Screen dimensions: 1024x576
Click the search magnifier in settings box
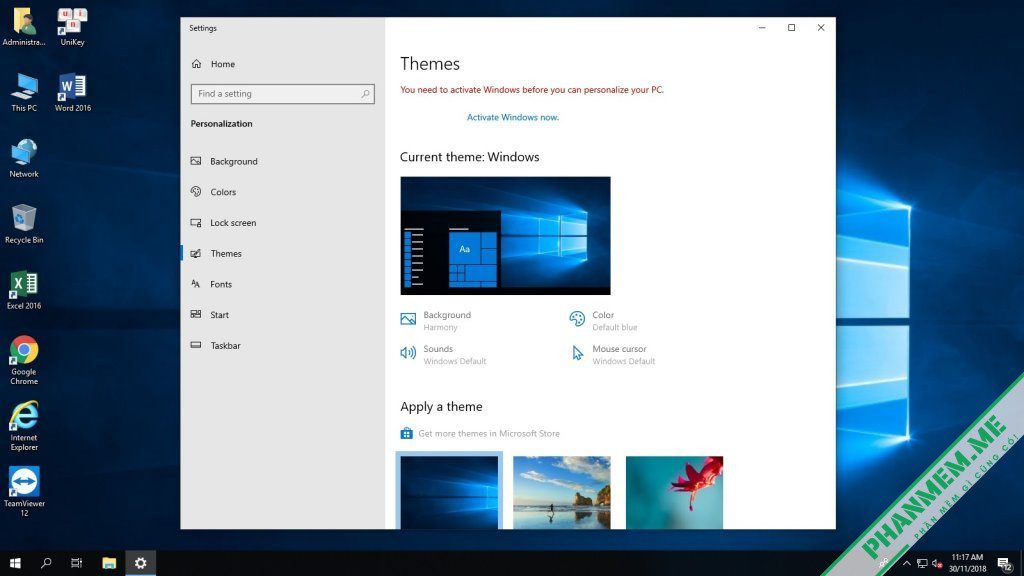coord(366,94)
